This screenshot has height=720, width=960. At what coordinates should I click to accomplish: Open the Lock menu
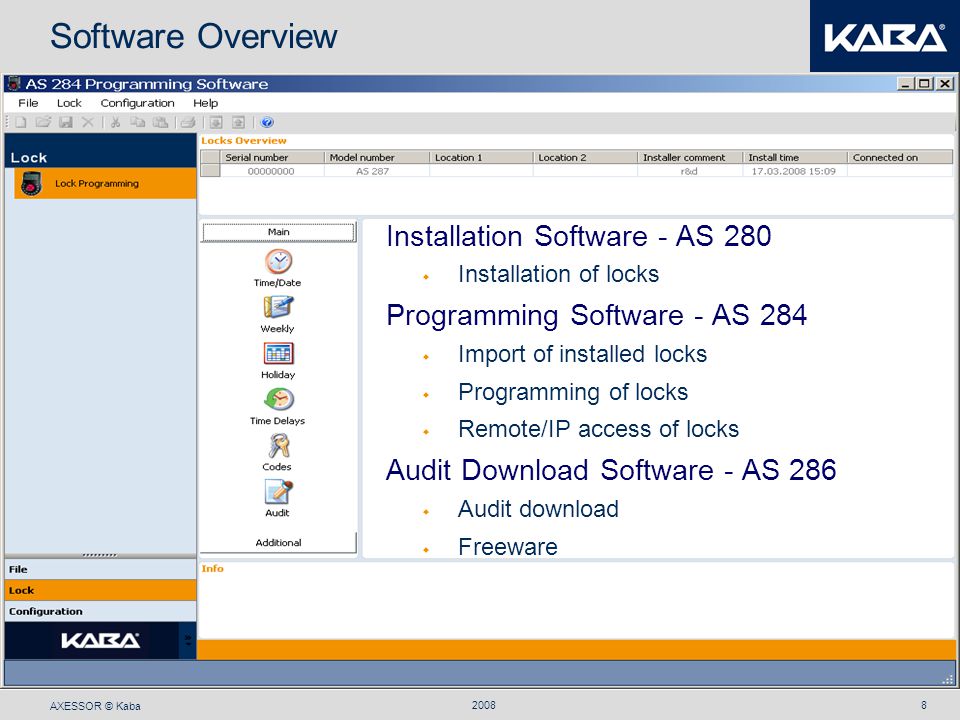69,103
